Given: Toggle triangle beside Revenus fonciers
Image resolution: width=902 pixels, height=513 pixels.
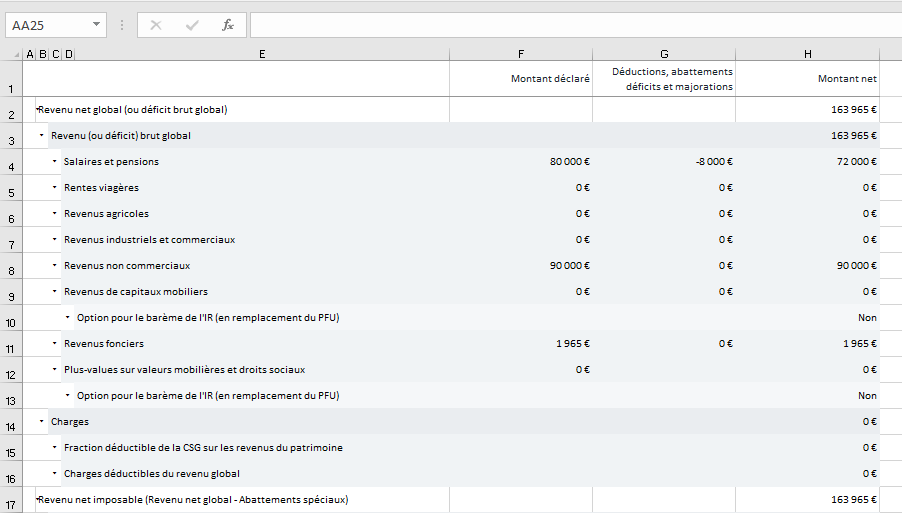Looking at the screenshot, I should tap(55, 344).
